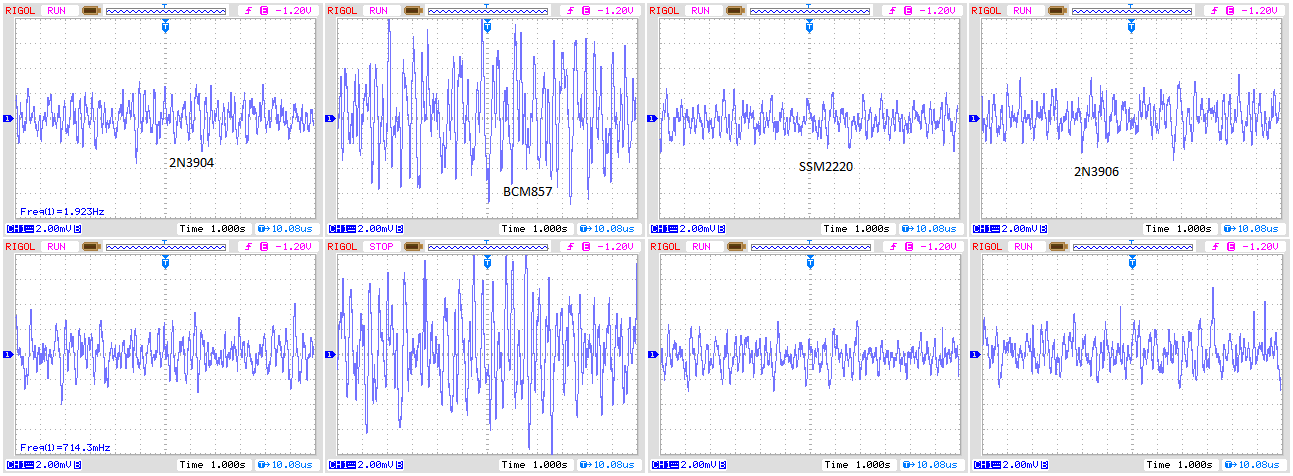
Task: Click the rising-edge trigger icon in the BCM857 panel
Action: click(570, 10)
